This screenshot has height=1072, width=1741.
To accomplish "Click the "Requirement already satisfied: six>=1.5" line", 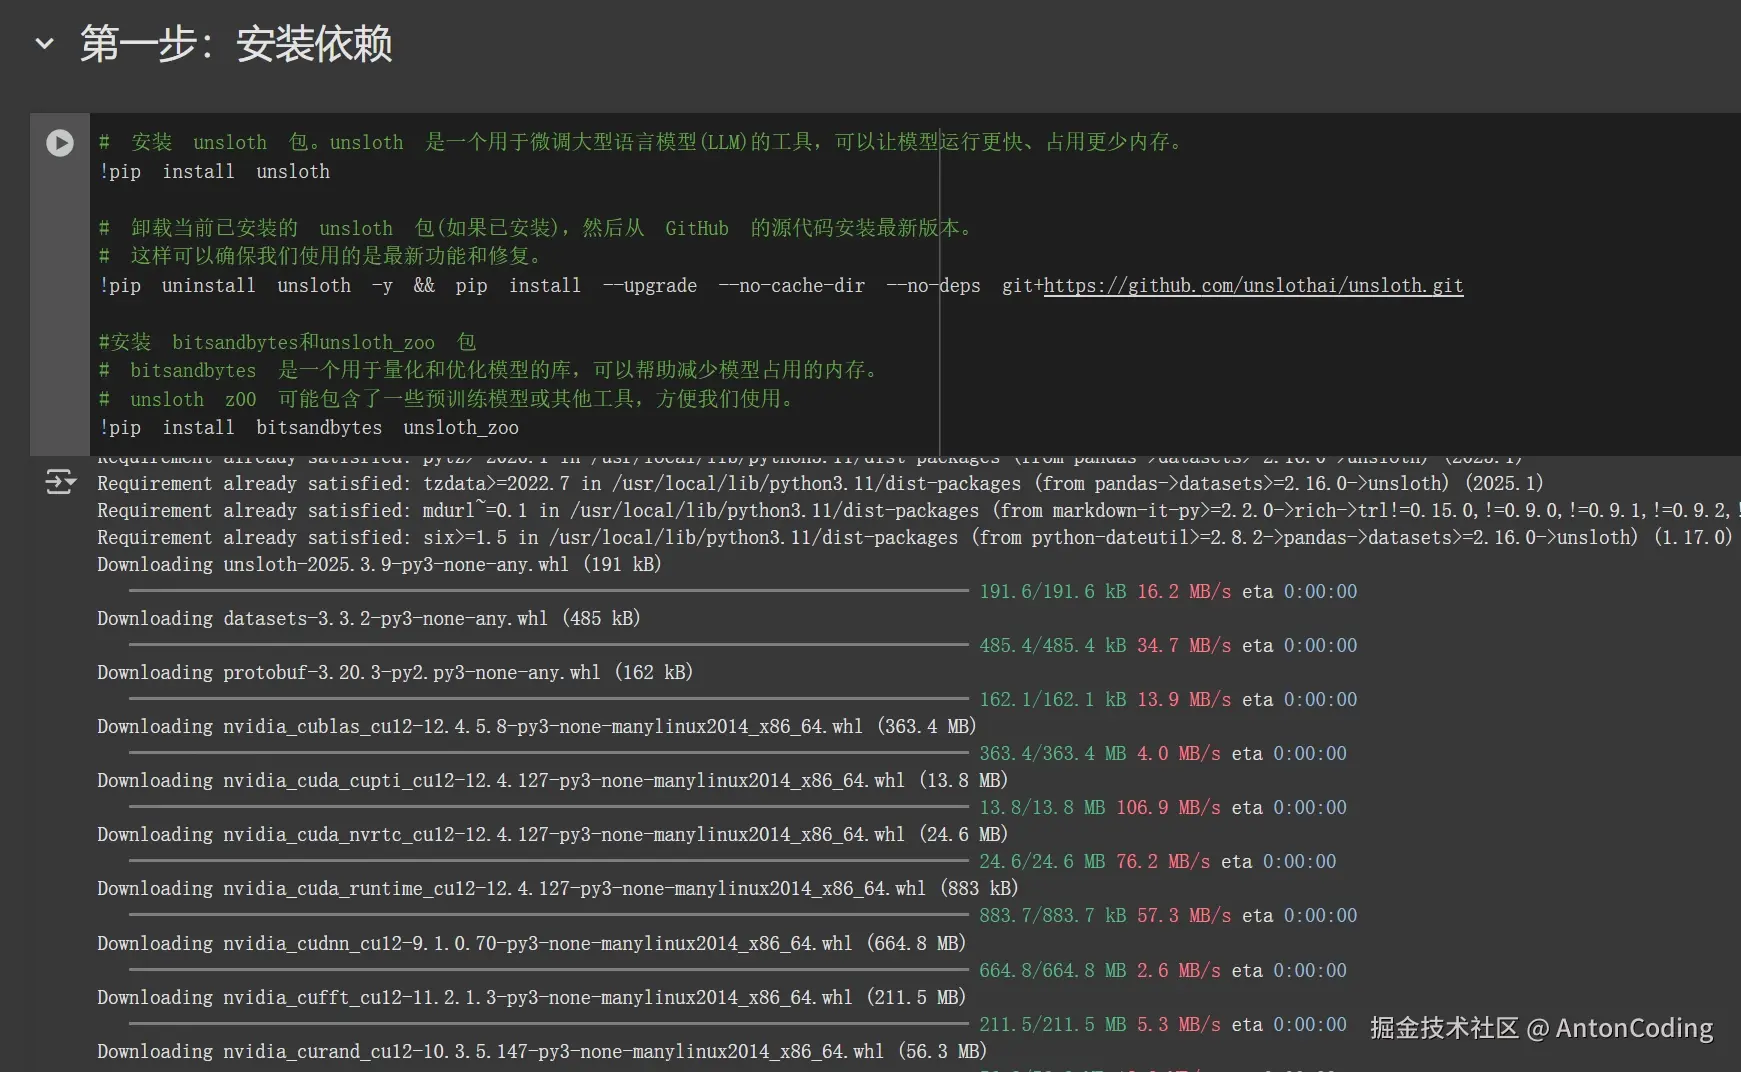I will [x=915, y=538].
